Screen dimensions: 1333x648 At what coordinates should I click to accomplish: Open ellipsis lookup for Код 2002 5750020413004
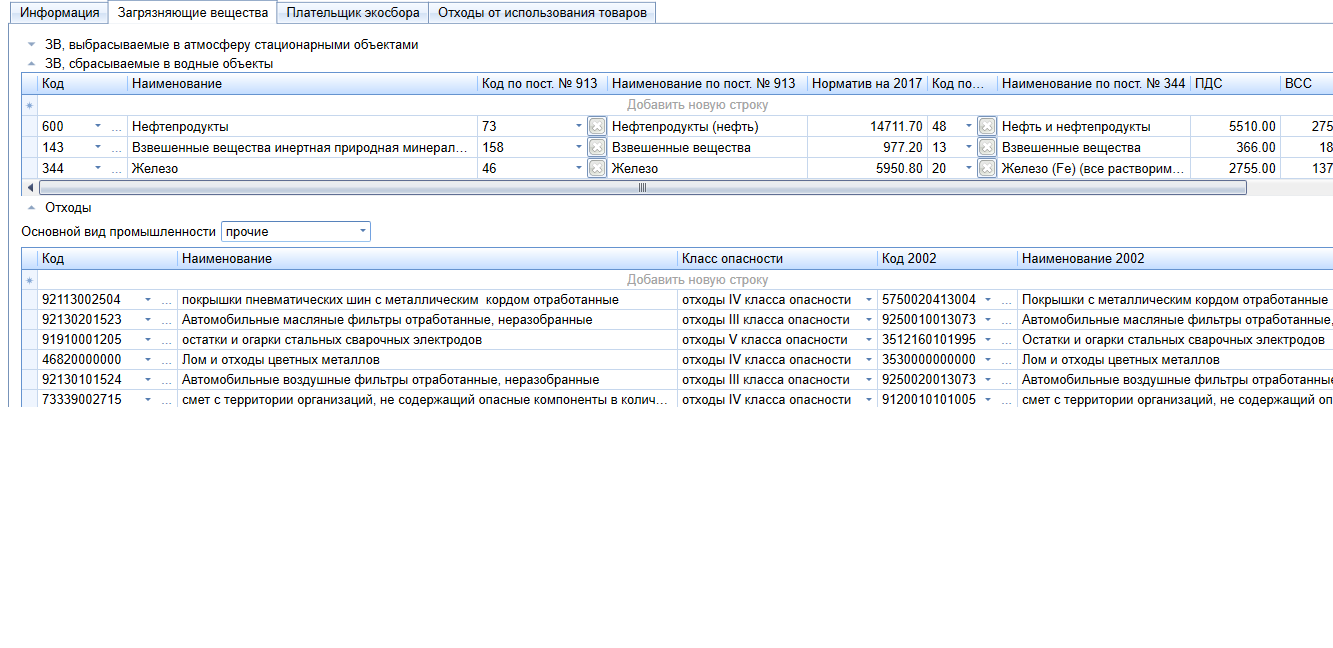point(1005,300)
